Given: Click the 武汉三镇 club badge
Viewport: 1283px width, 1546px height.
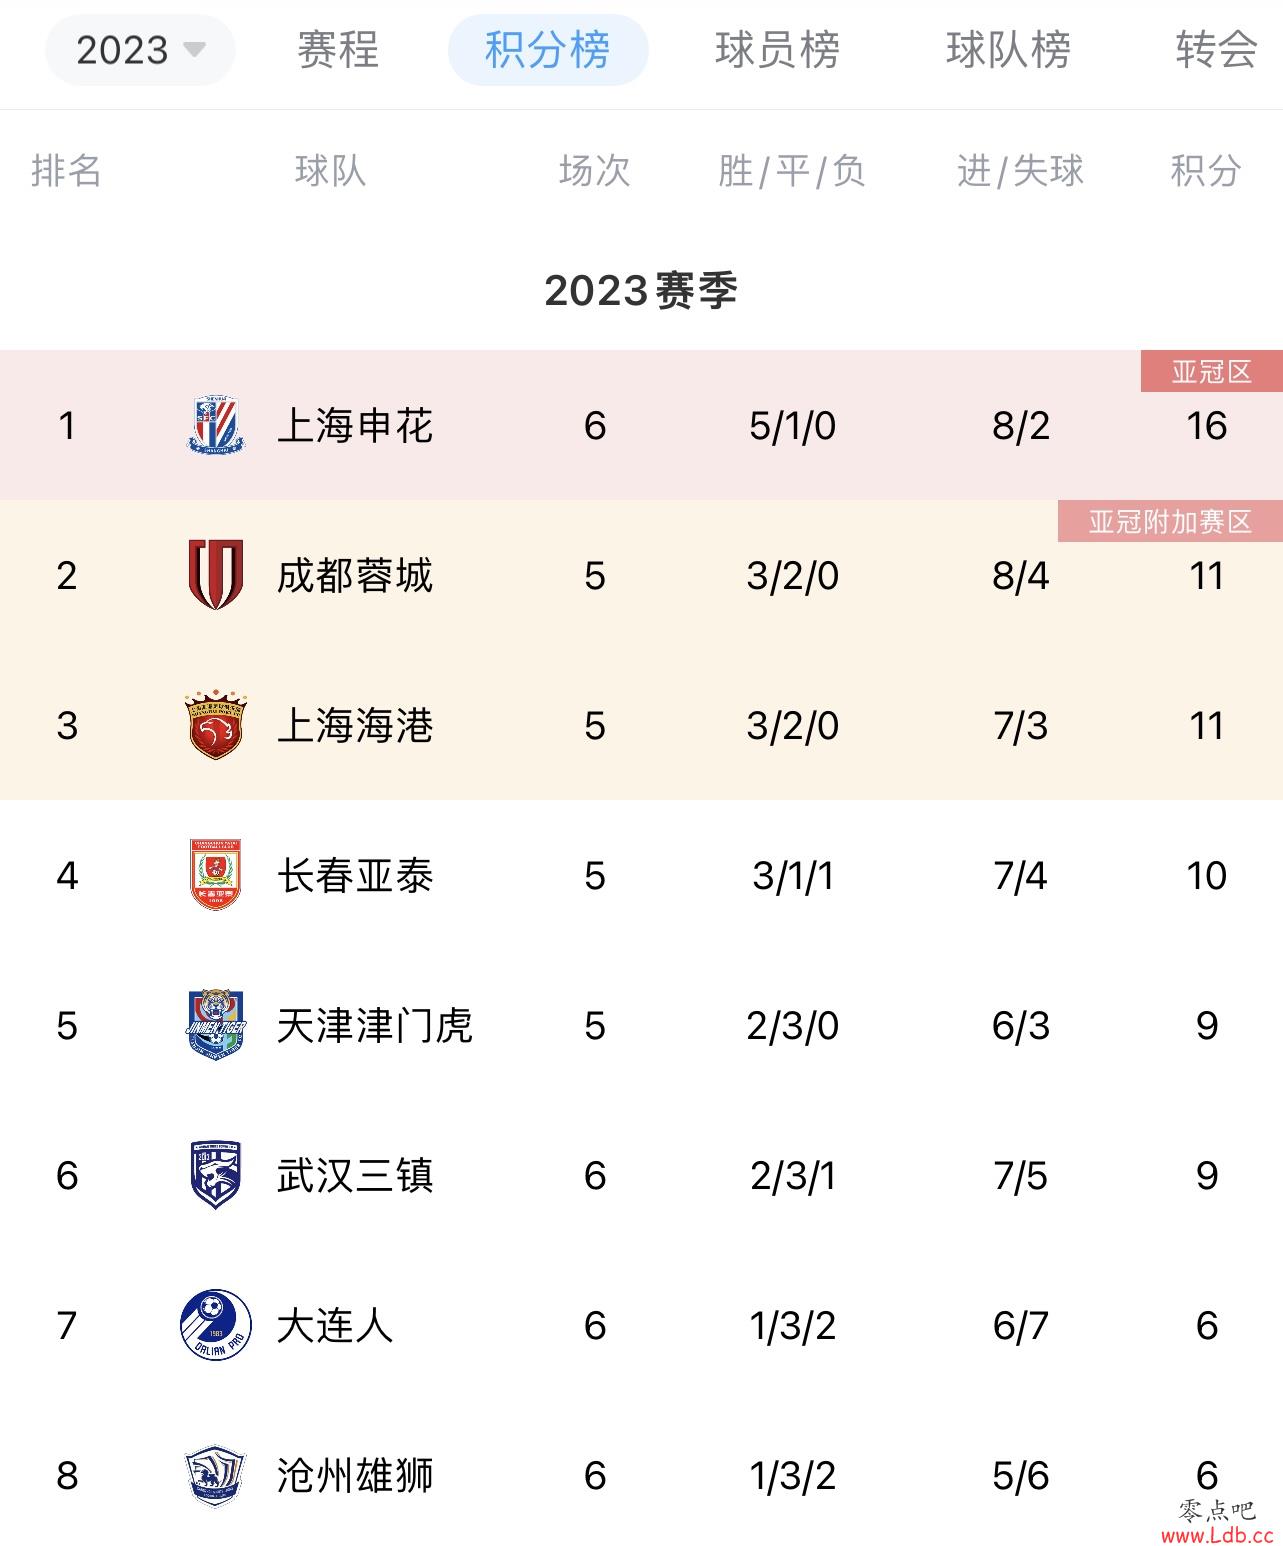Looking at the screenshot, I should [x=215, y=1175].
